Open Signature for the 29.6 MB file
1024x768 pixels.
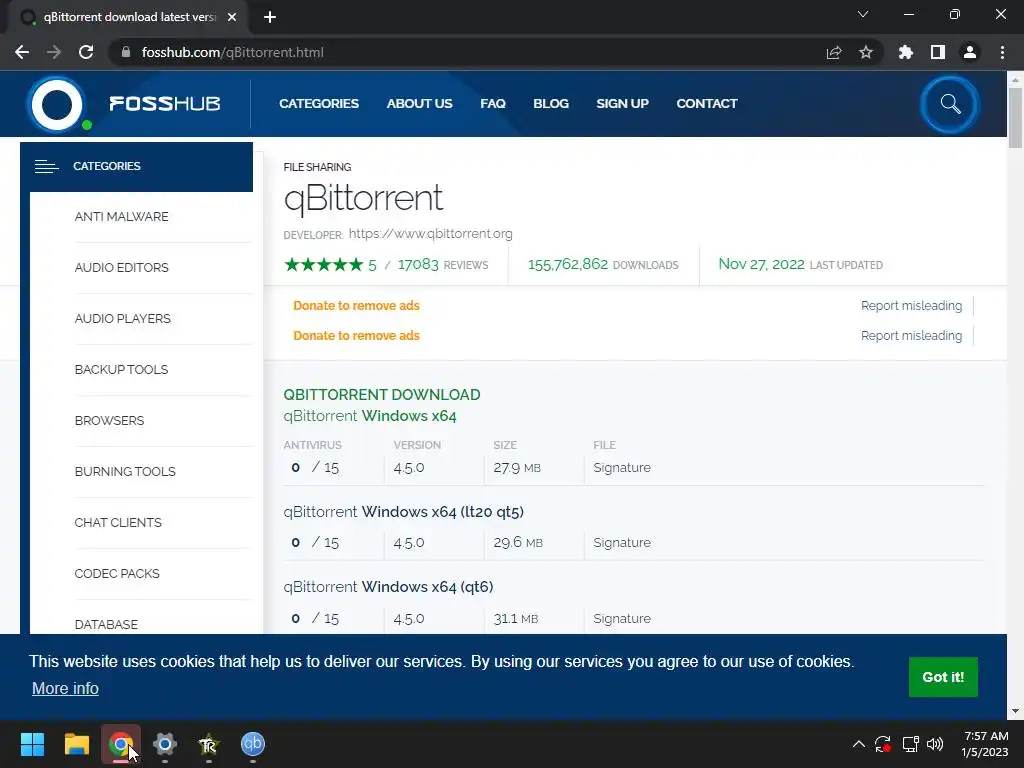click(622, 543)
